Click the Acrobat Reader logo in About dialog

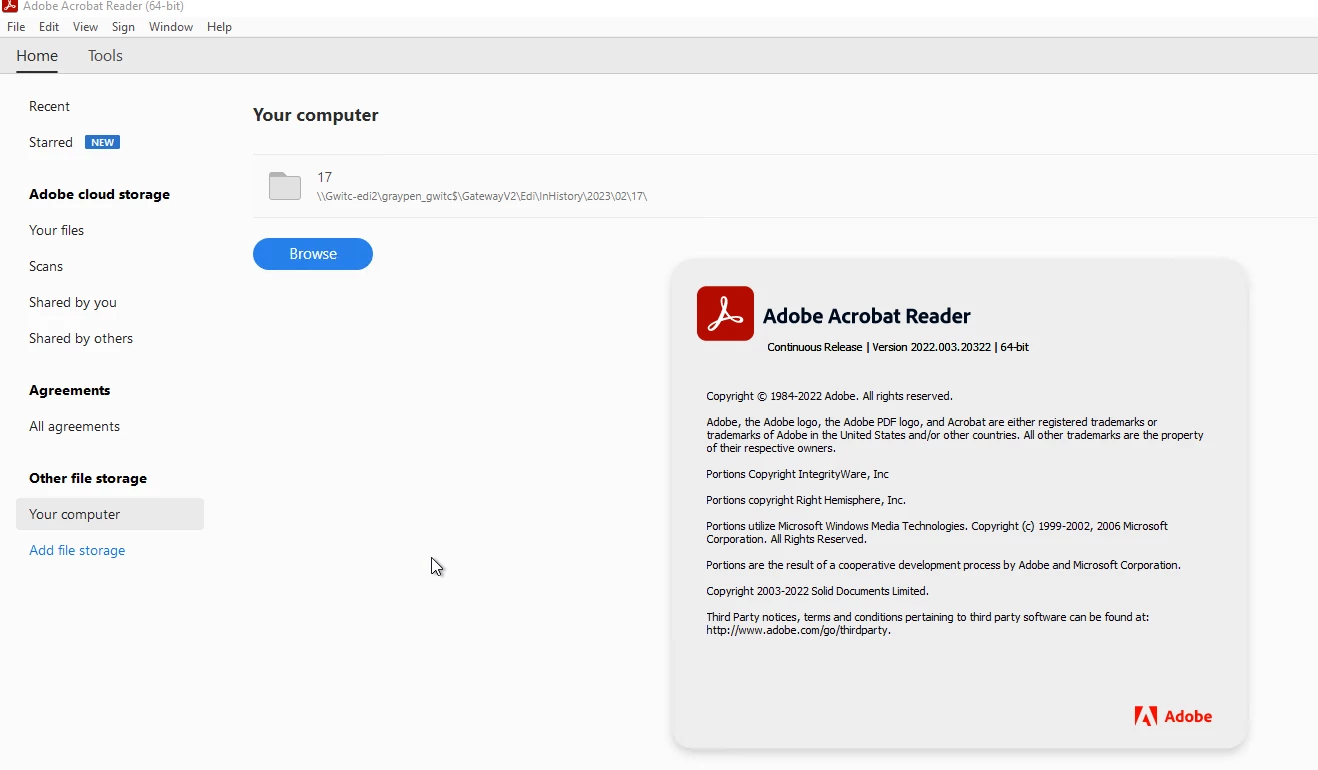[725, 314]
